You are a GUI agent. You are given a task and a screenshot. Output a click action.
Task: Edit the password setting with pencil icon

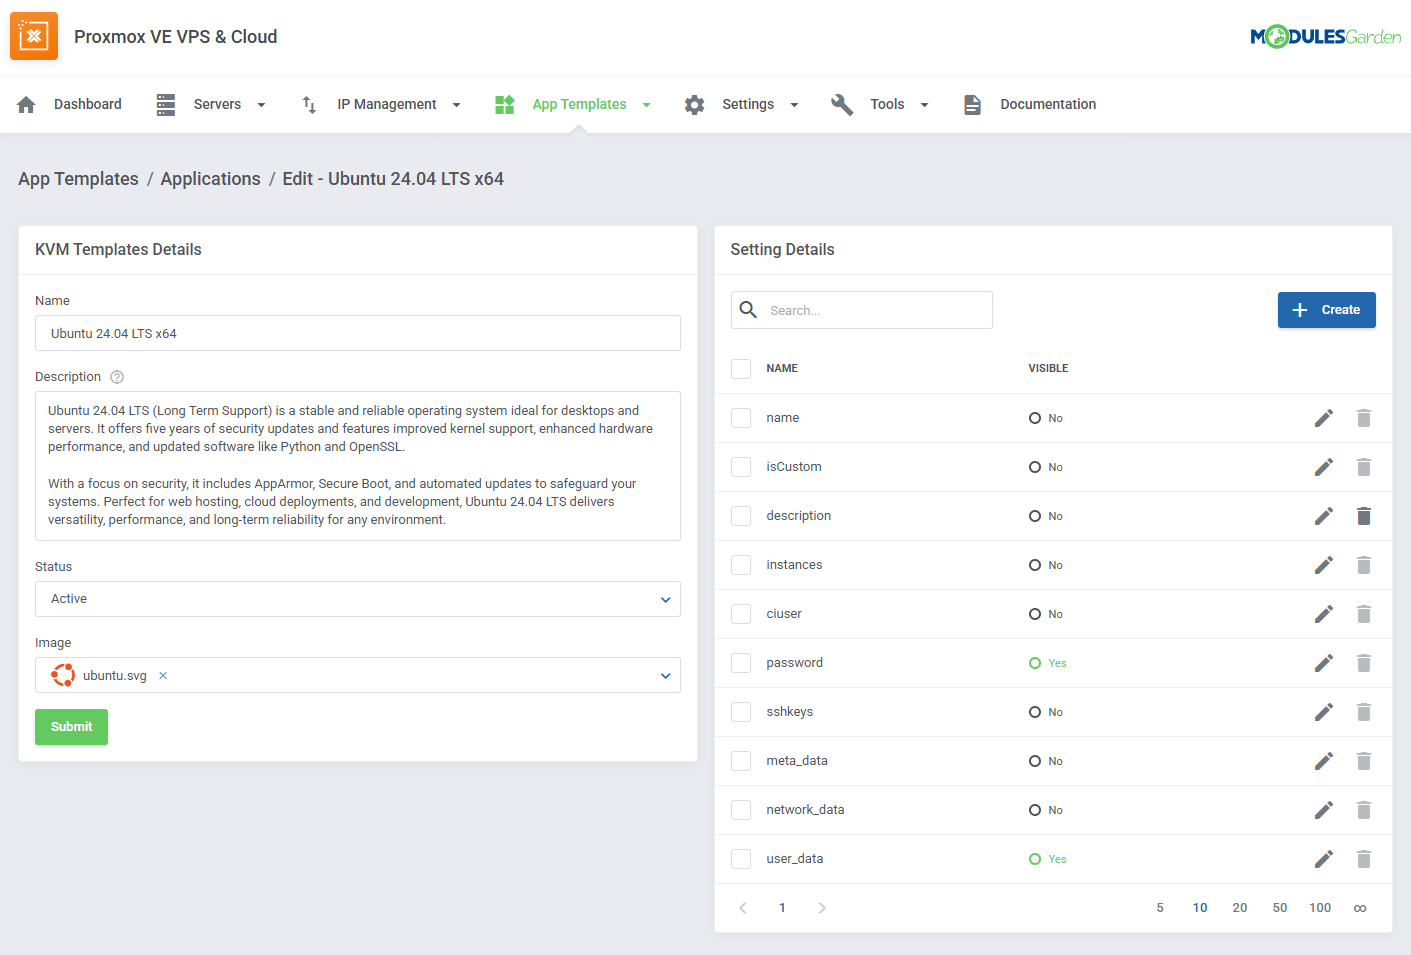(1323, 662)
